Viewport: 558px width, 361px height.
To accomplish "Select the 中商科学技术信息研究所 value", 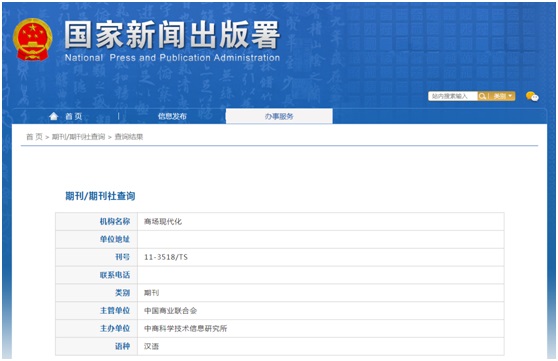I will pyautogui.click(x=185, y=328).
